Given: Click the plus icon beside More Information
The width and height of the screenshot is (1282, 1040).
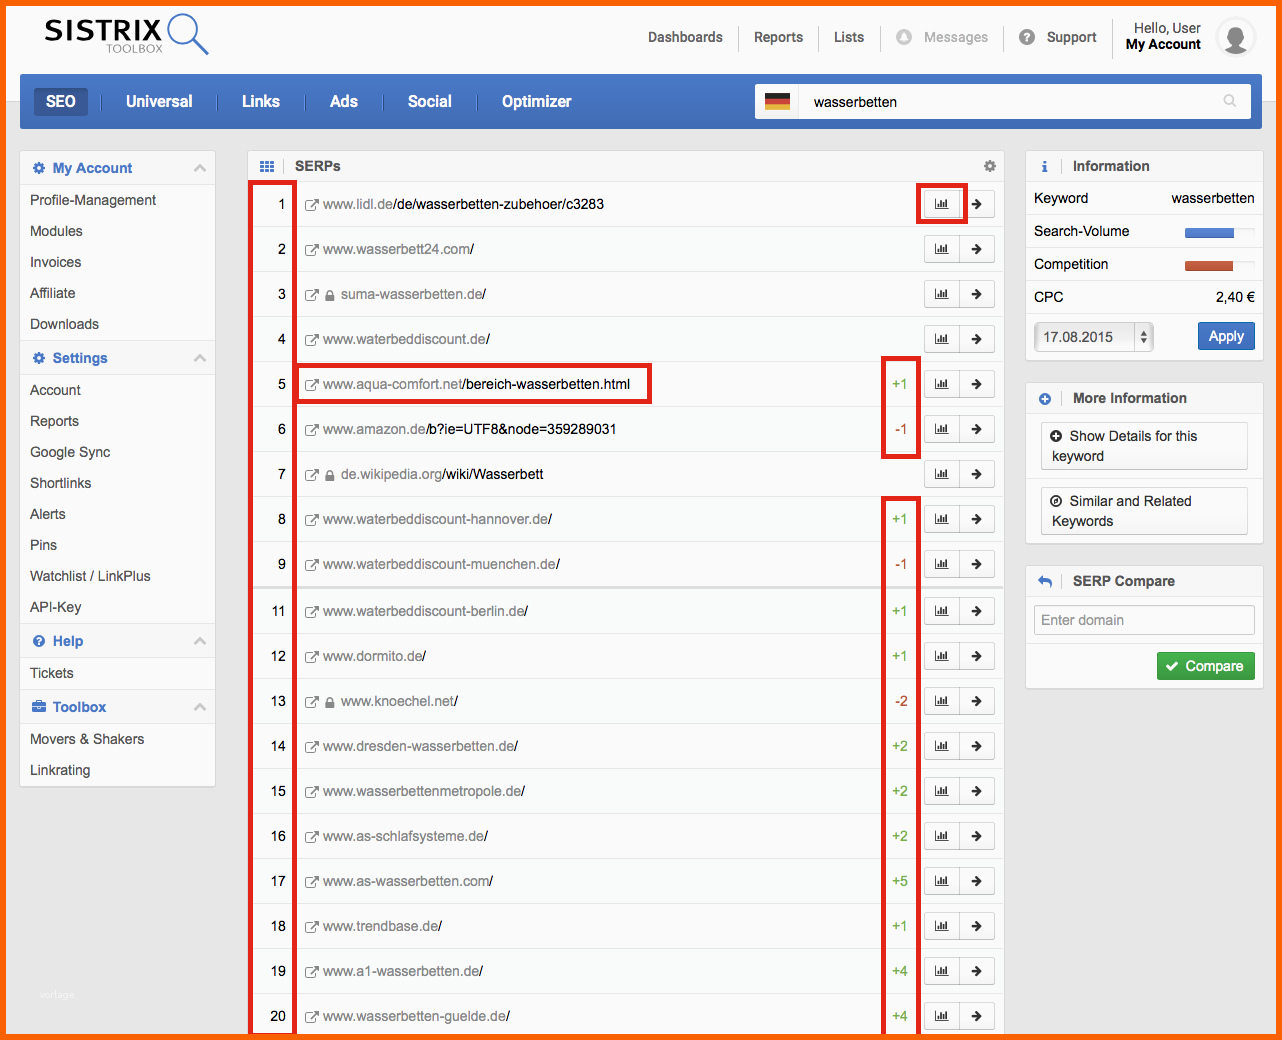Looking at the screenshot, I should [x=1045, y=399].
